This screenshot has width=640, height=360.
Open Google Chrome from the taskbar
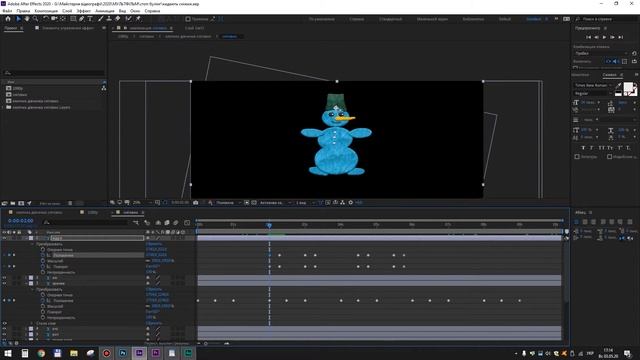coord(41,353)
